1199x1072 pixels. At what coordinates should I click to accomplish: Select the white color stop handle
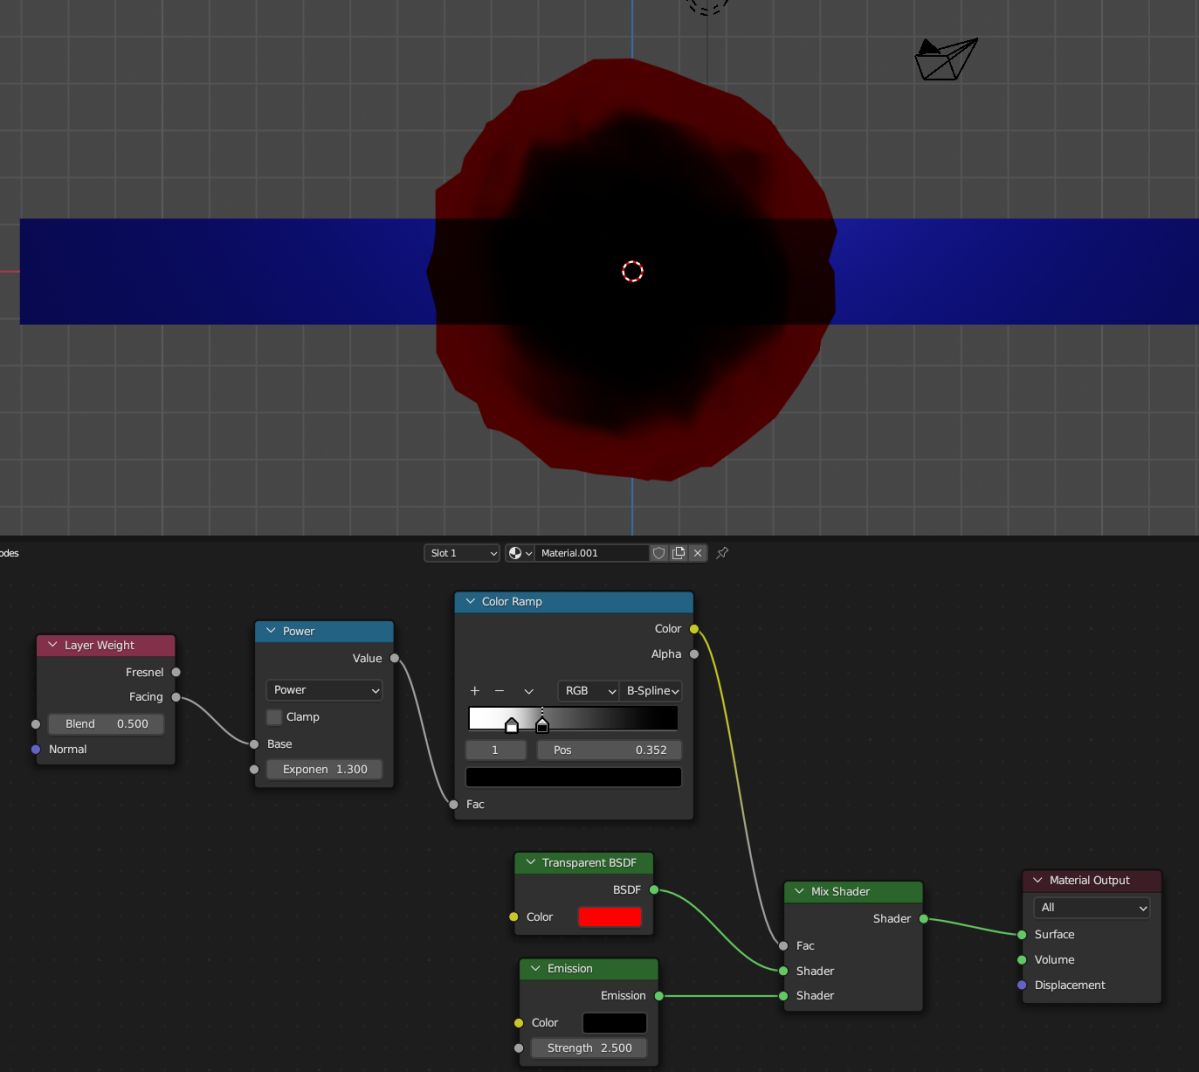click(x=512, y=725)
